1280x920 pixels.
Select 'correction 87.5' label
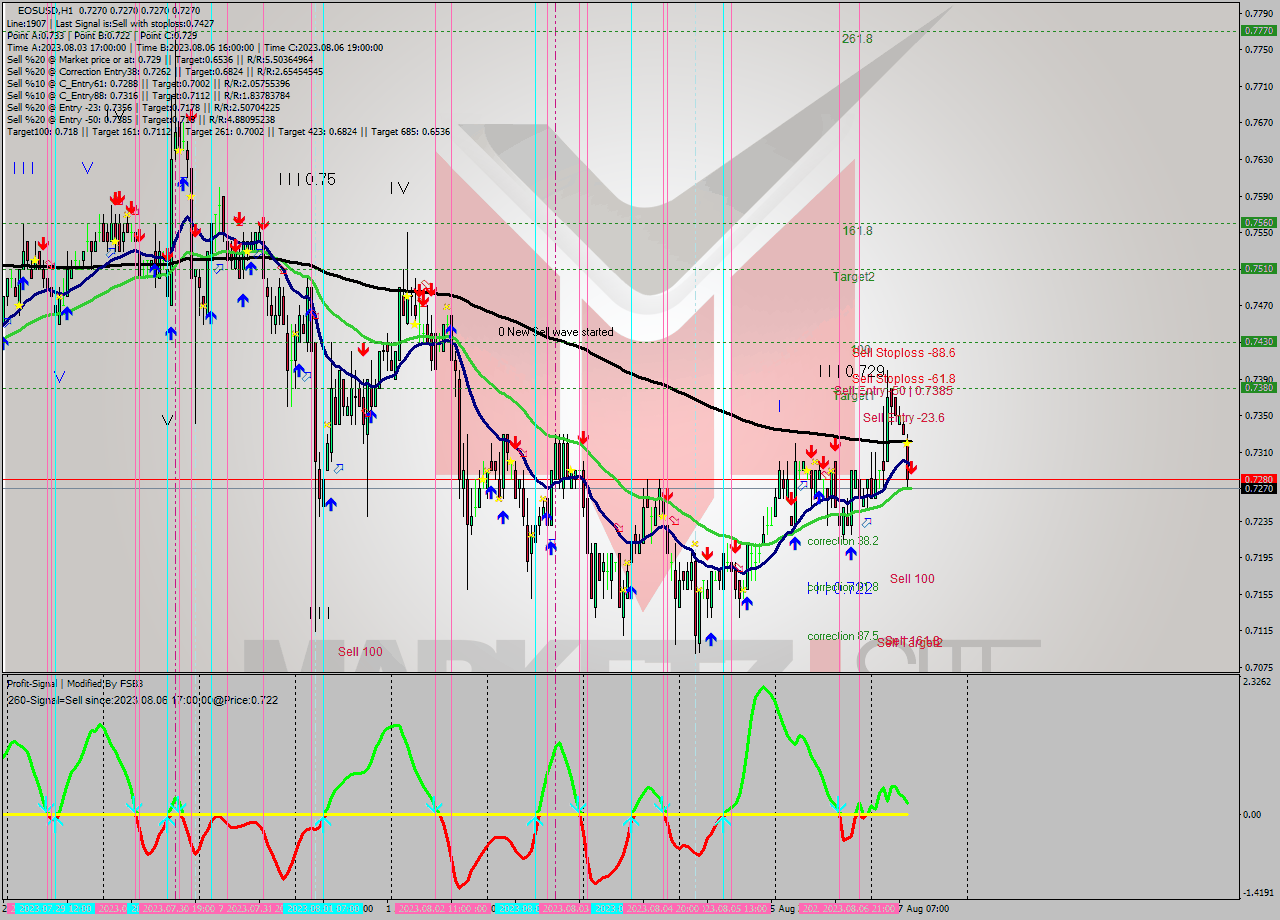843,636
